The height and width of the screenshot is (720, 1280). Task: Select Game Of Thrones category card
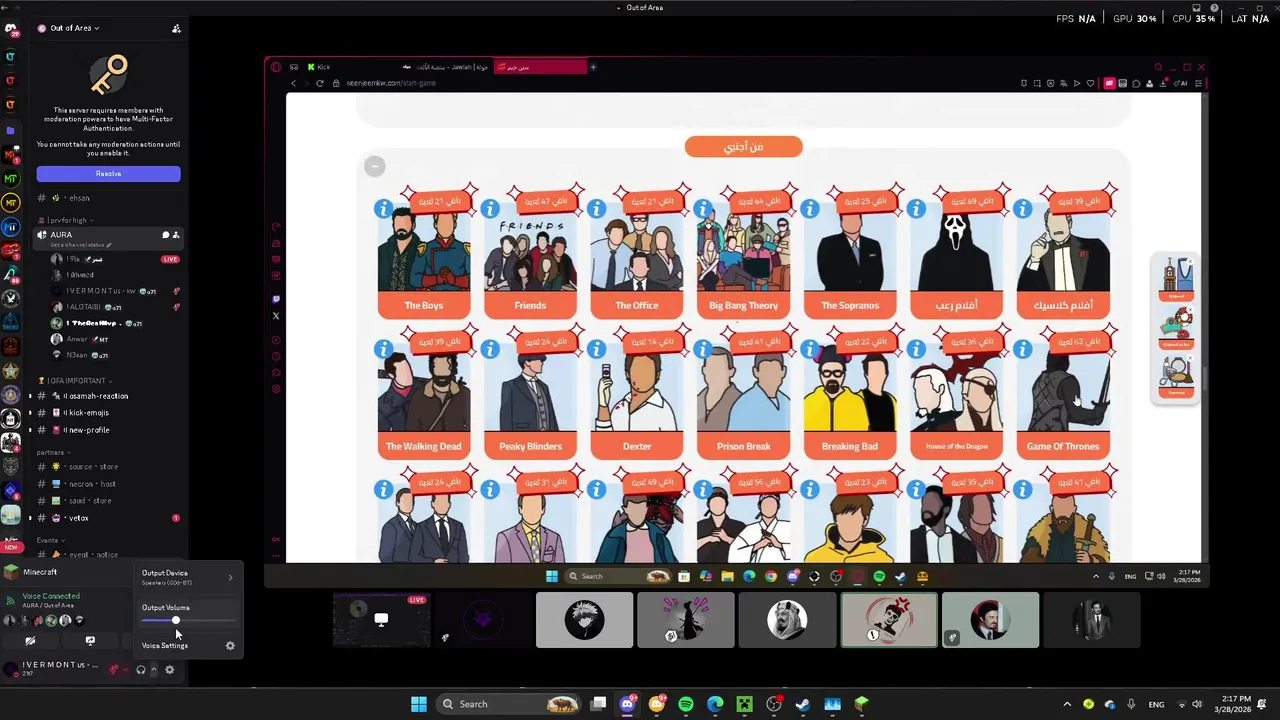(x=1063, y=393)
